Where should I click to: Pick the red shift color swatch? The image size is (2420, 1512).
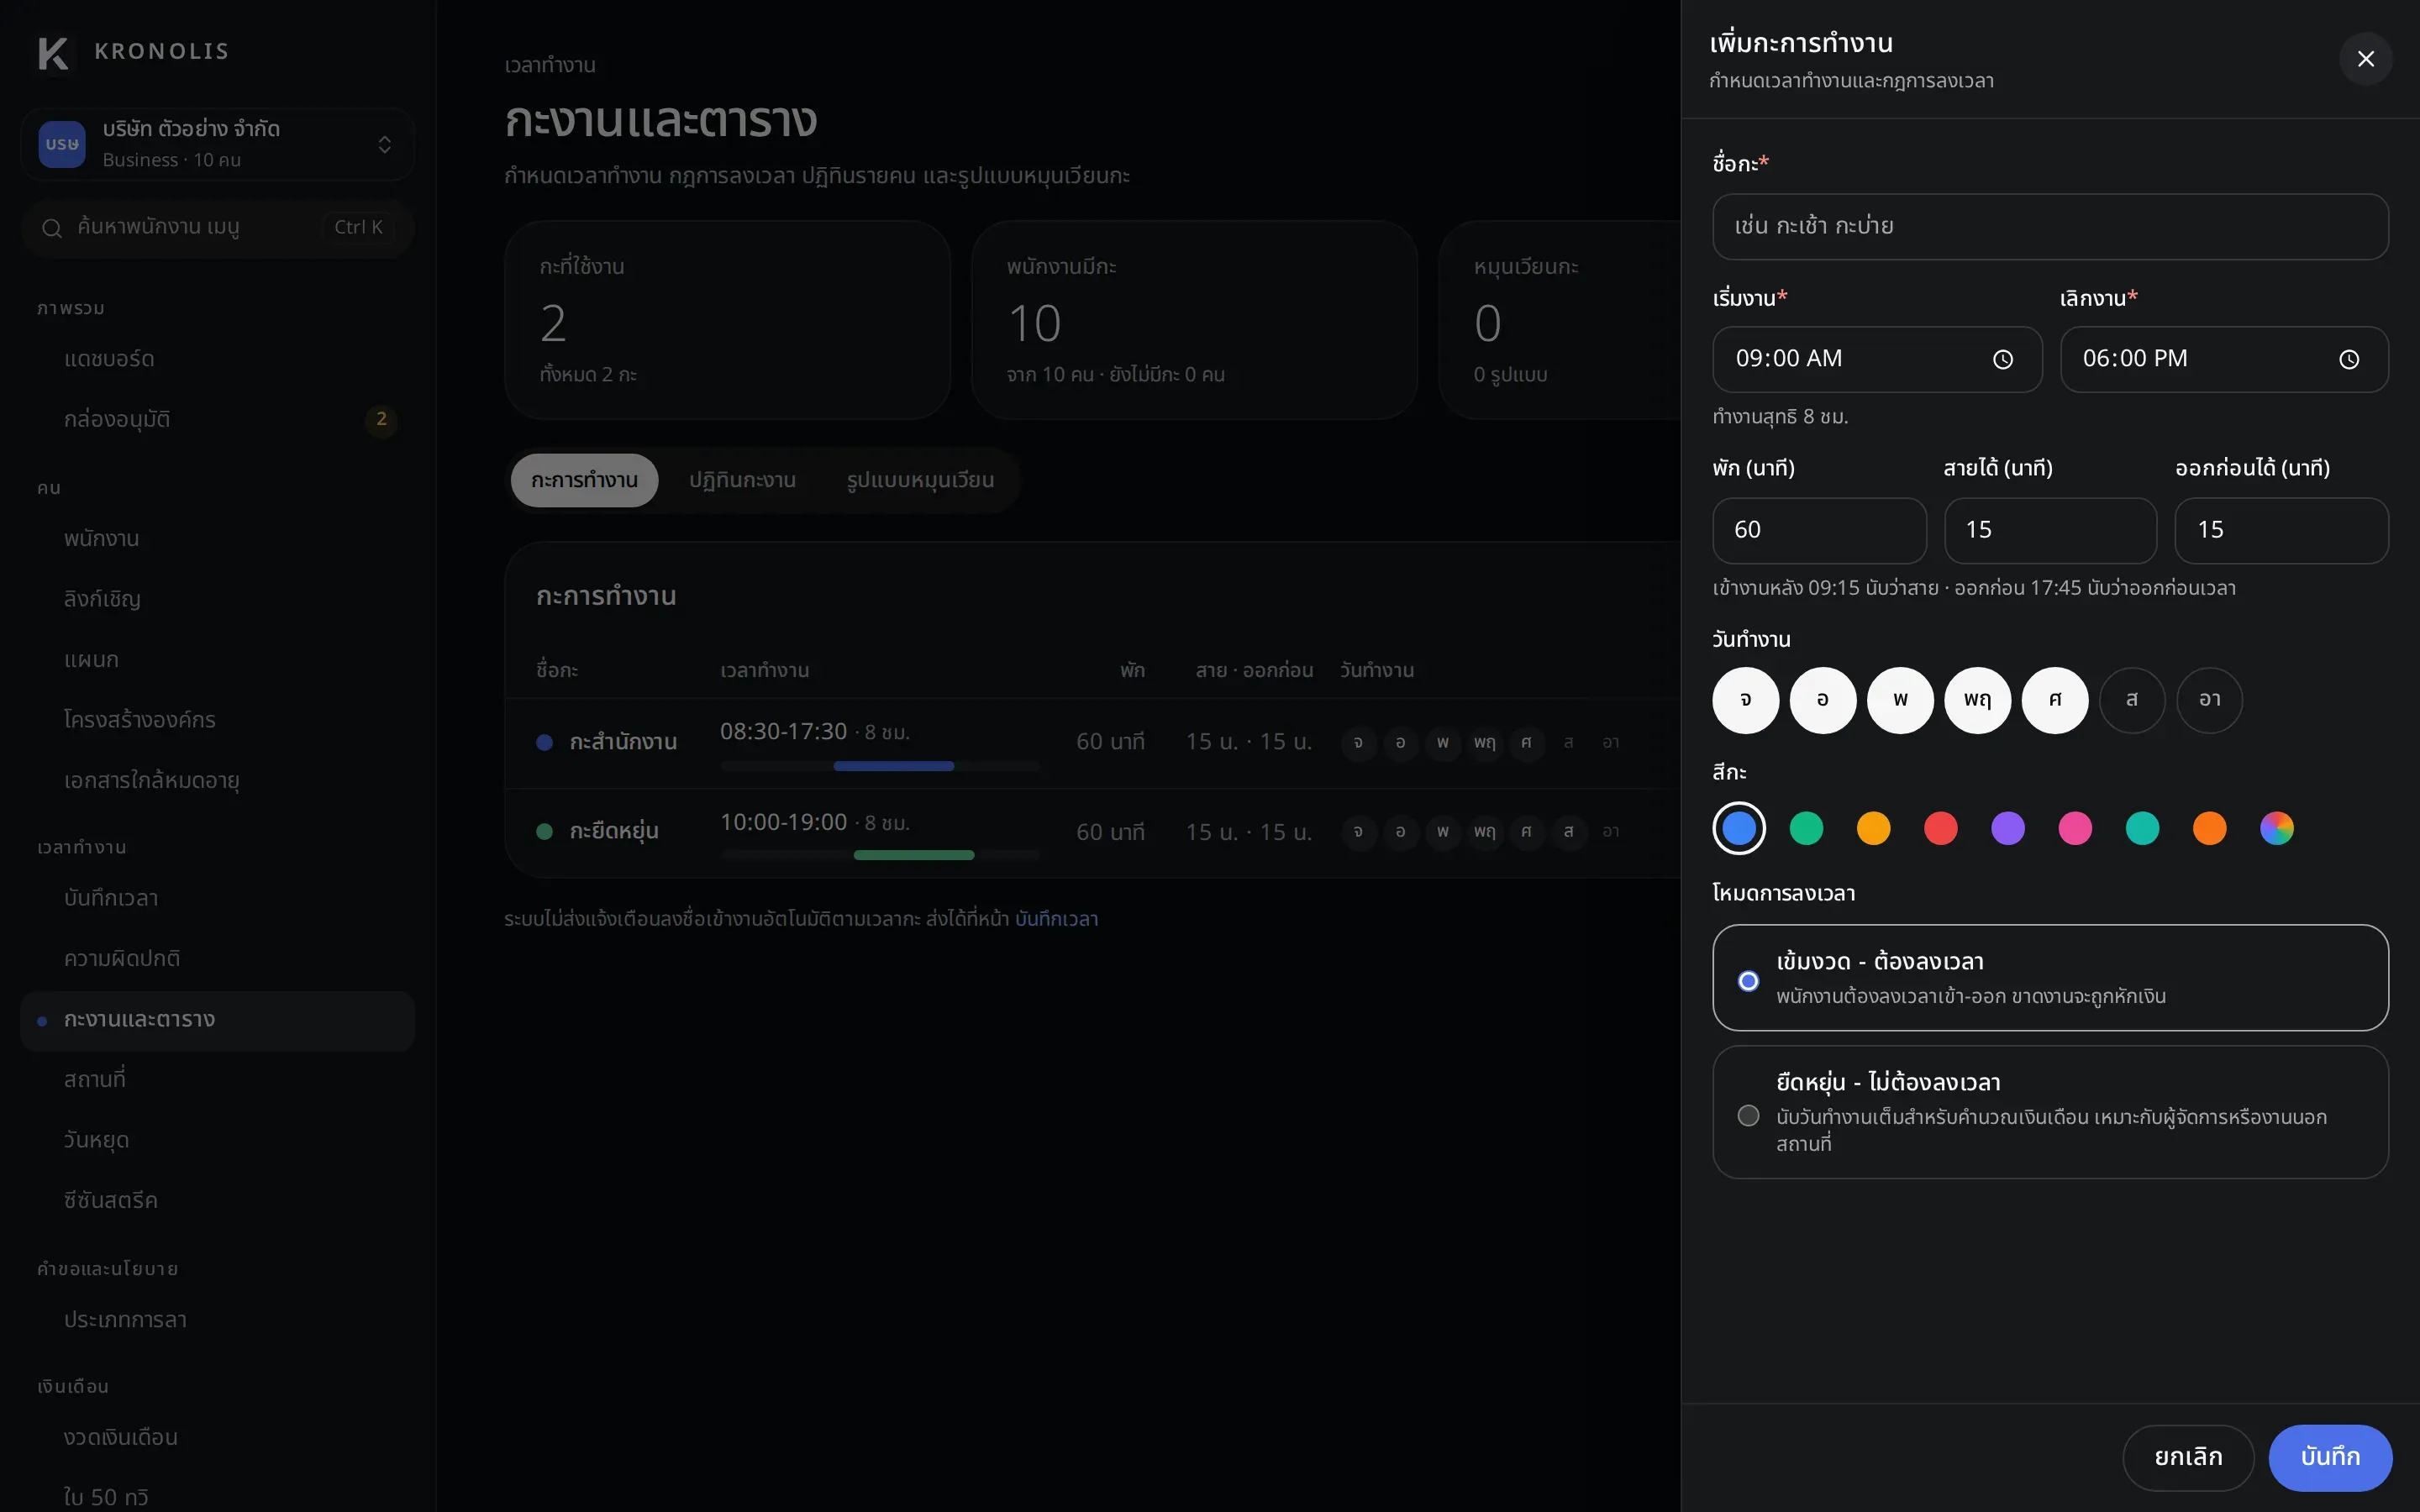(x=1940, y=828)
